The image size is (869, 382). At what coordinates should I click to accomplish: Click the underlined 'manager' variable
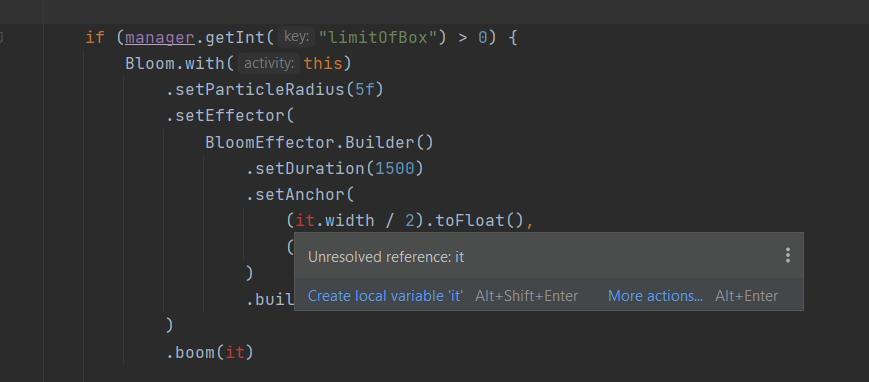[x=160, y=38]
